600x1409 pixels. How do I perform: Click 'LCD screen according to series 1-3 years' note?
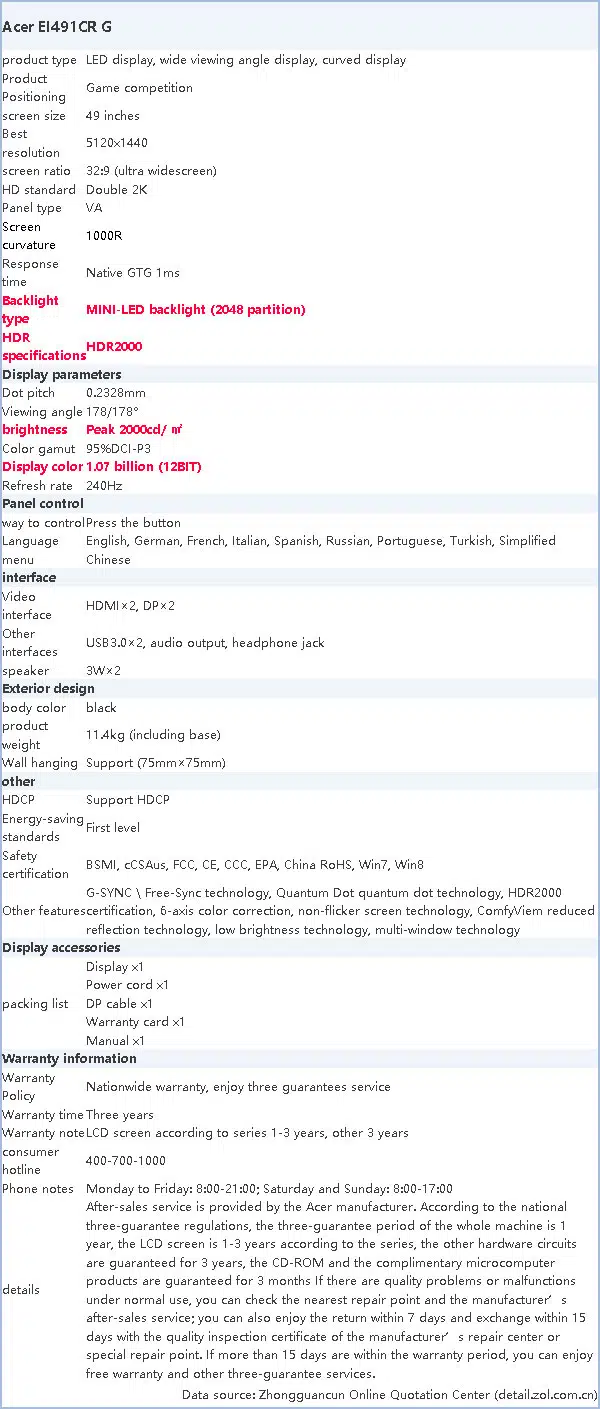247,1133
